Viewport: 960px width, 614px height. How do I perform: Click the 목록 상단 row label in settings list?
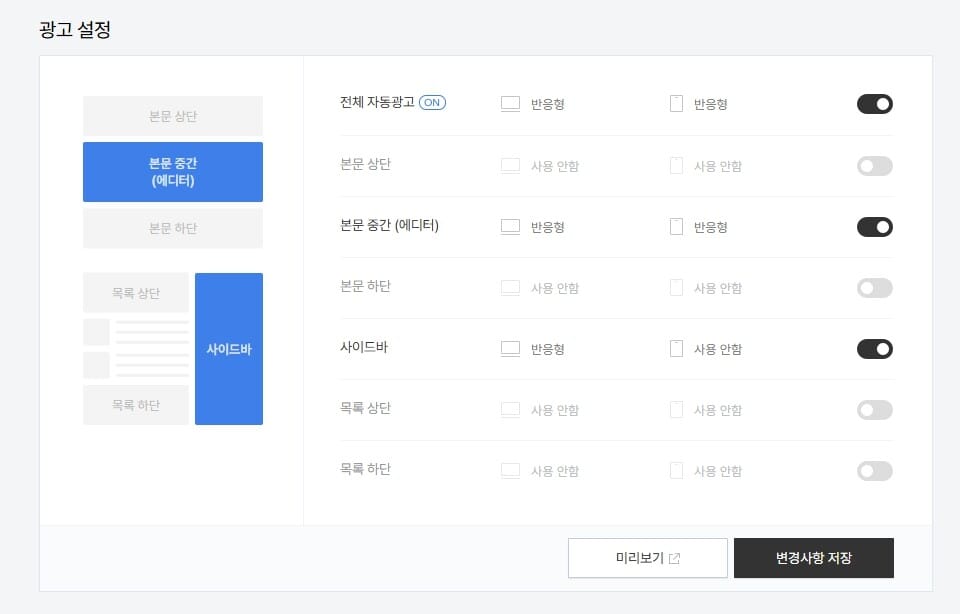tap(365, 408)
